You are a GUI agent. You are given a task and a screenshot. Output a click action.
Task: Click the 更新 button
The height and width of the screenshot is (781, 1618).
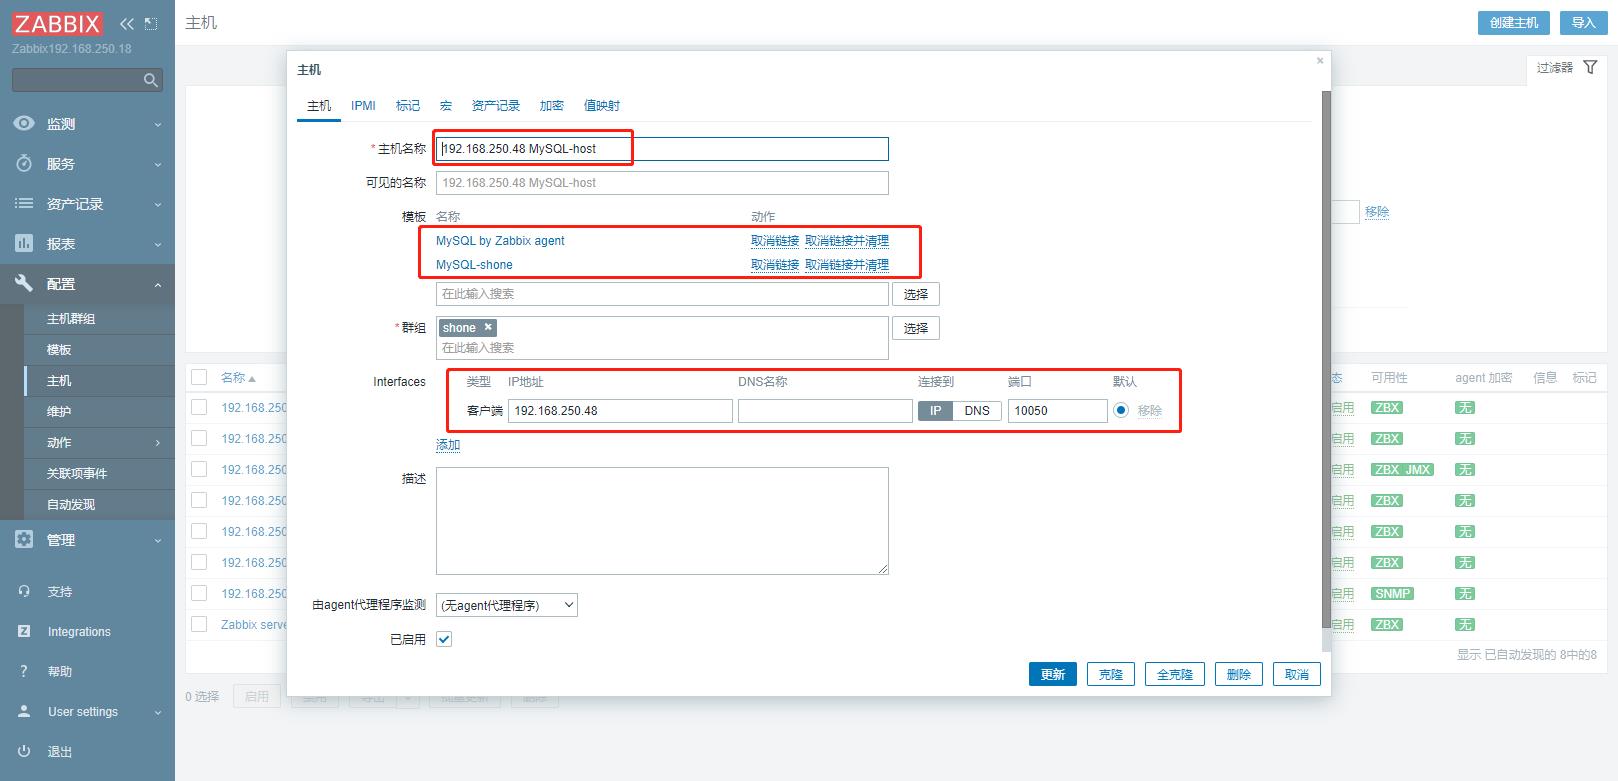(1053, 674)
